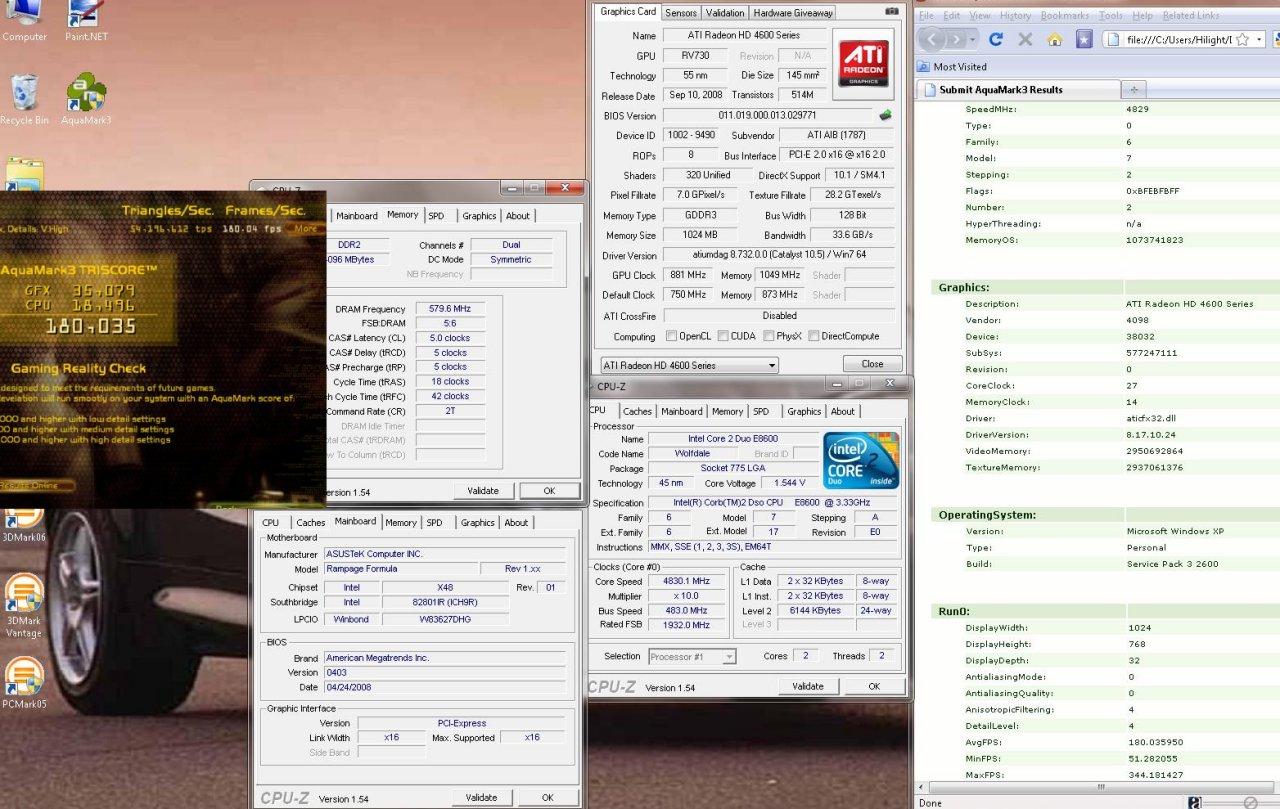Open the browser History menu
The height and width of the screenshot is (809, 1280).
1015,16
